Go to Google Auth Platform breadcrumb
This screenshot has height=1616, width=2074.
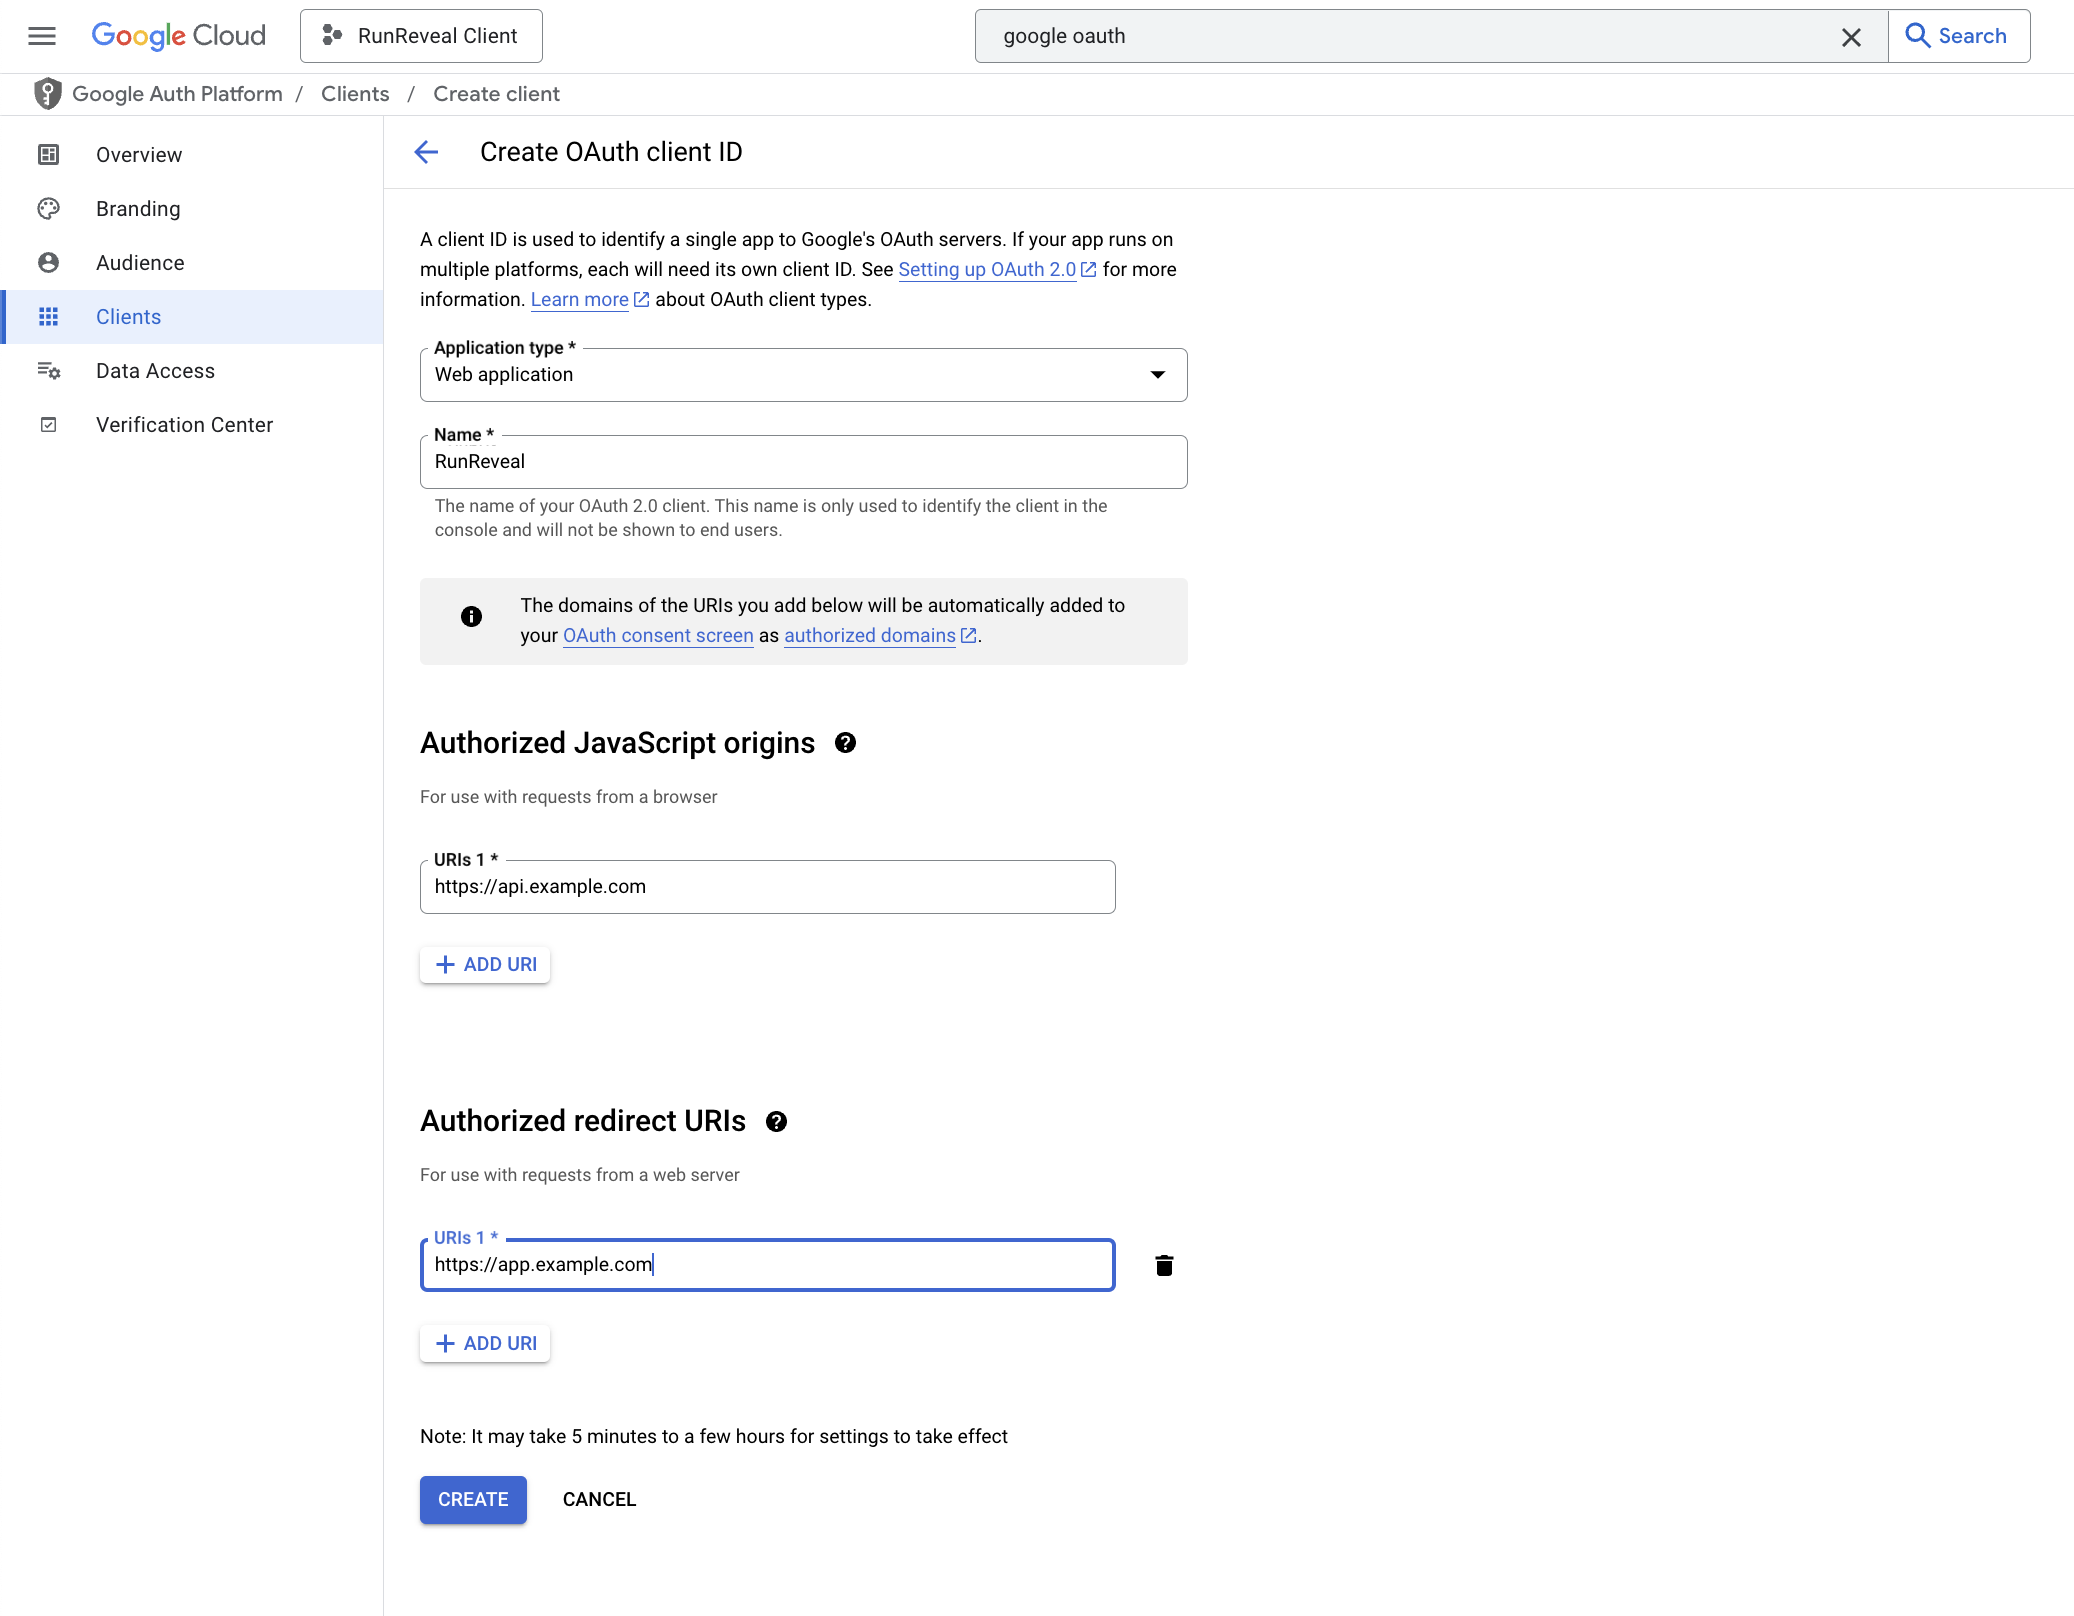coord(177,93)
